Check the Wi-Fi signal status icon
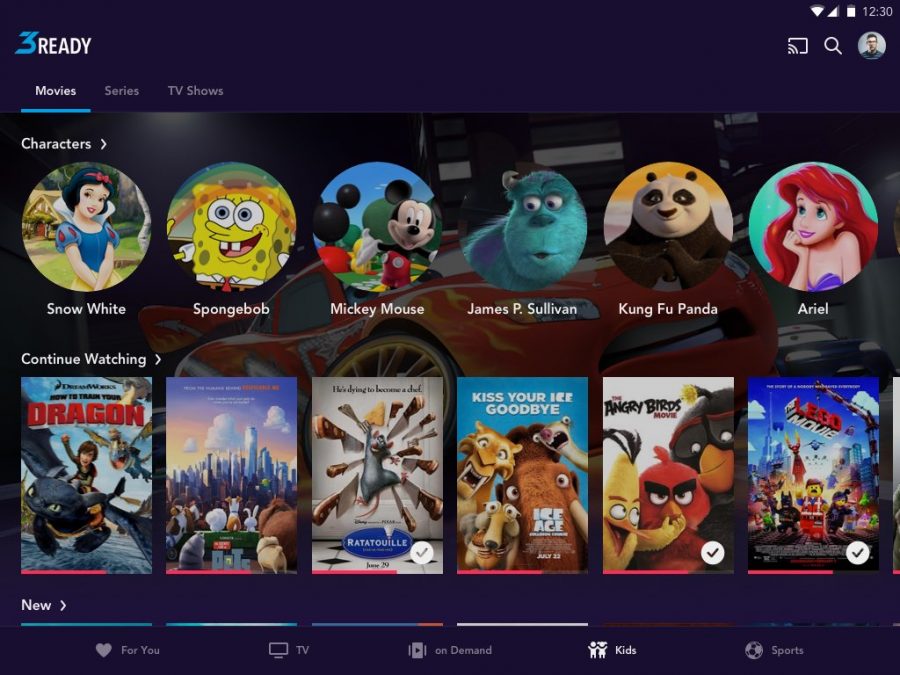This screenshot has width=900, height=675. [817, 11]
